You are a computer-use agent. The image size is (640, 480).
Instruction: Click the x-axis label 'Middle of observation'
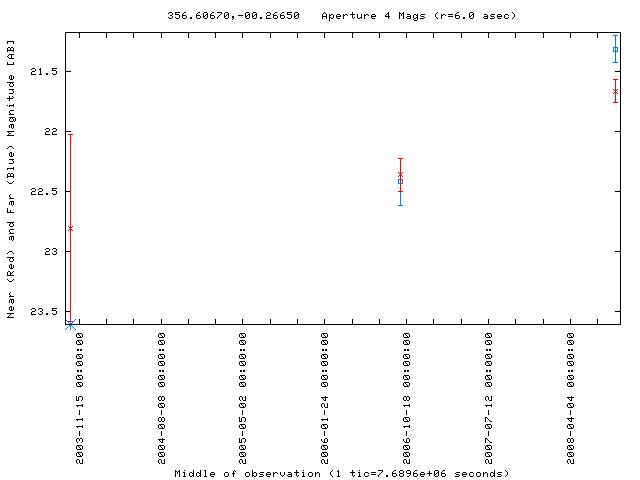[x=247, y=473]
